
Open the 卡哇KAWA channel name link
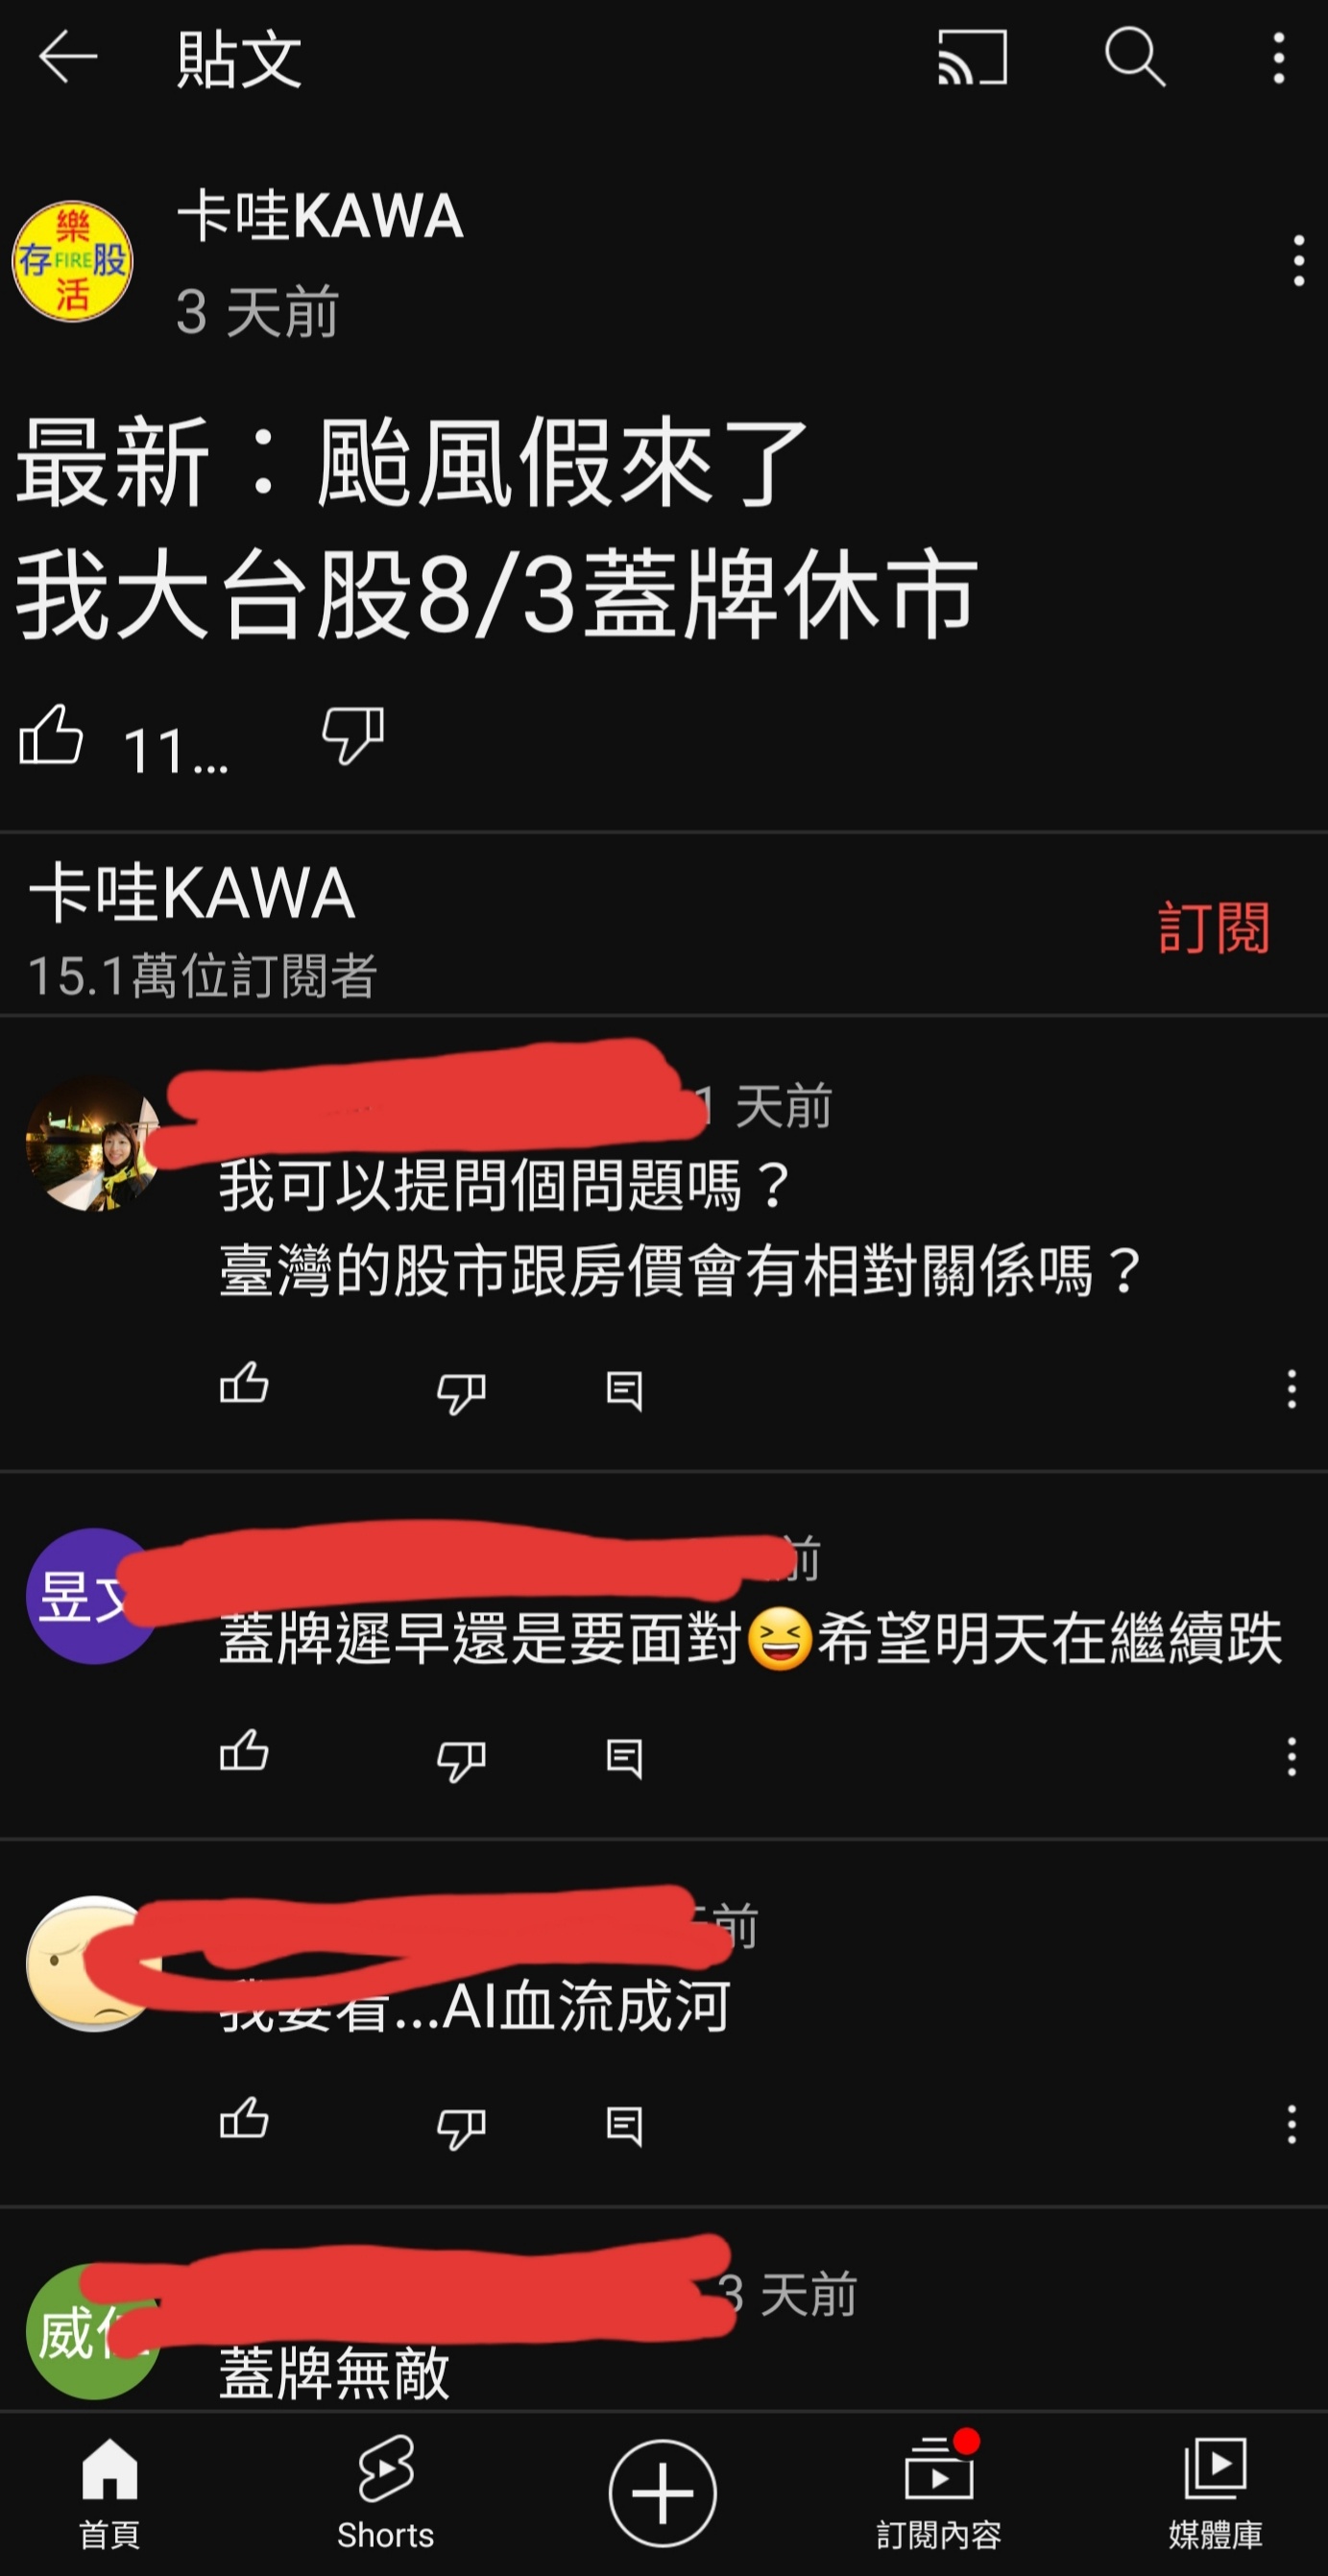(320, 216)
